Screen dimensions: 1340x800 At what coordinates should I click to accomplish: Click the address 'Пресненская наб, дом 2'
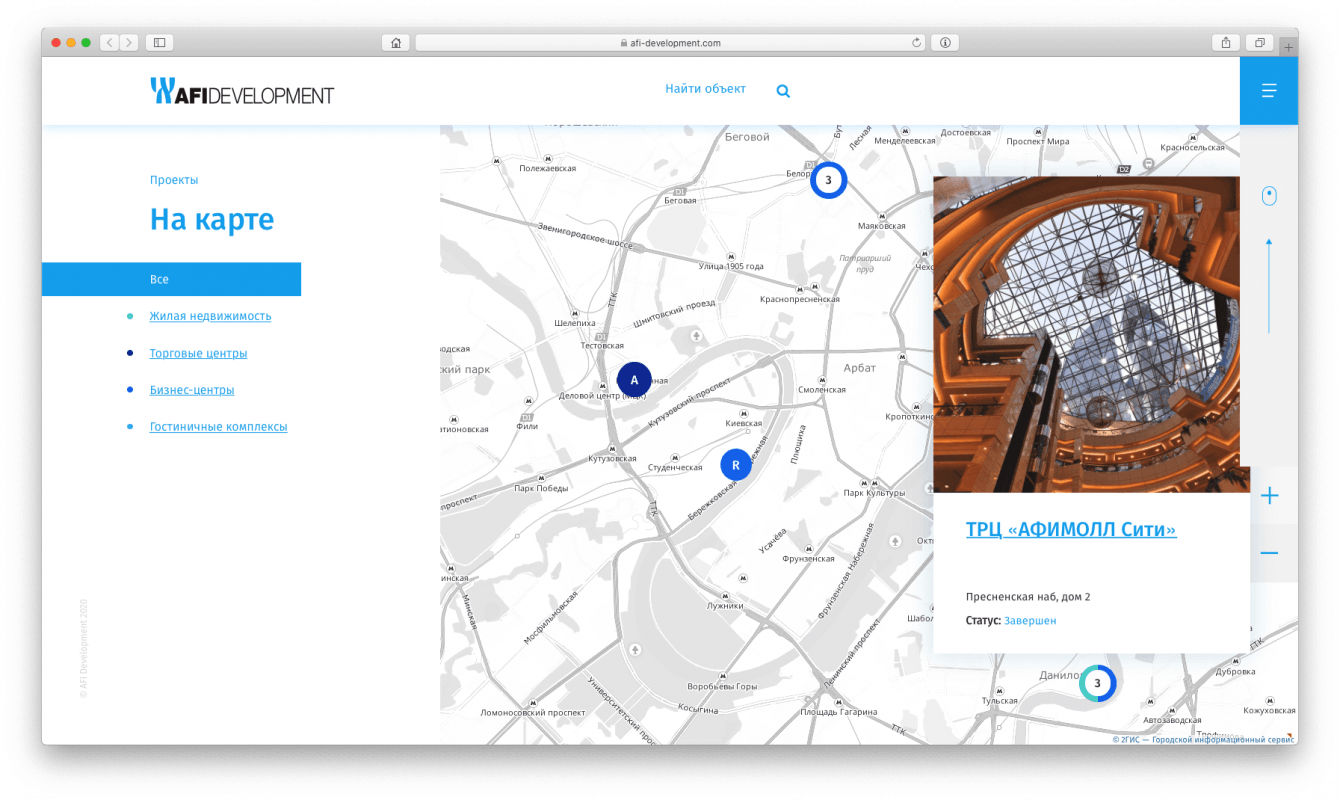pyautogui.click(x=1028, y=597)
